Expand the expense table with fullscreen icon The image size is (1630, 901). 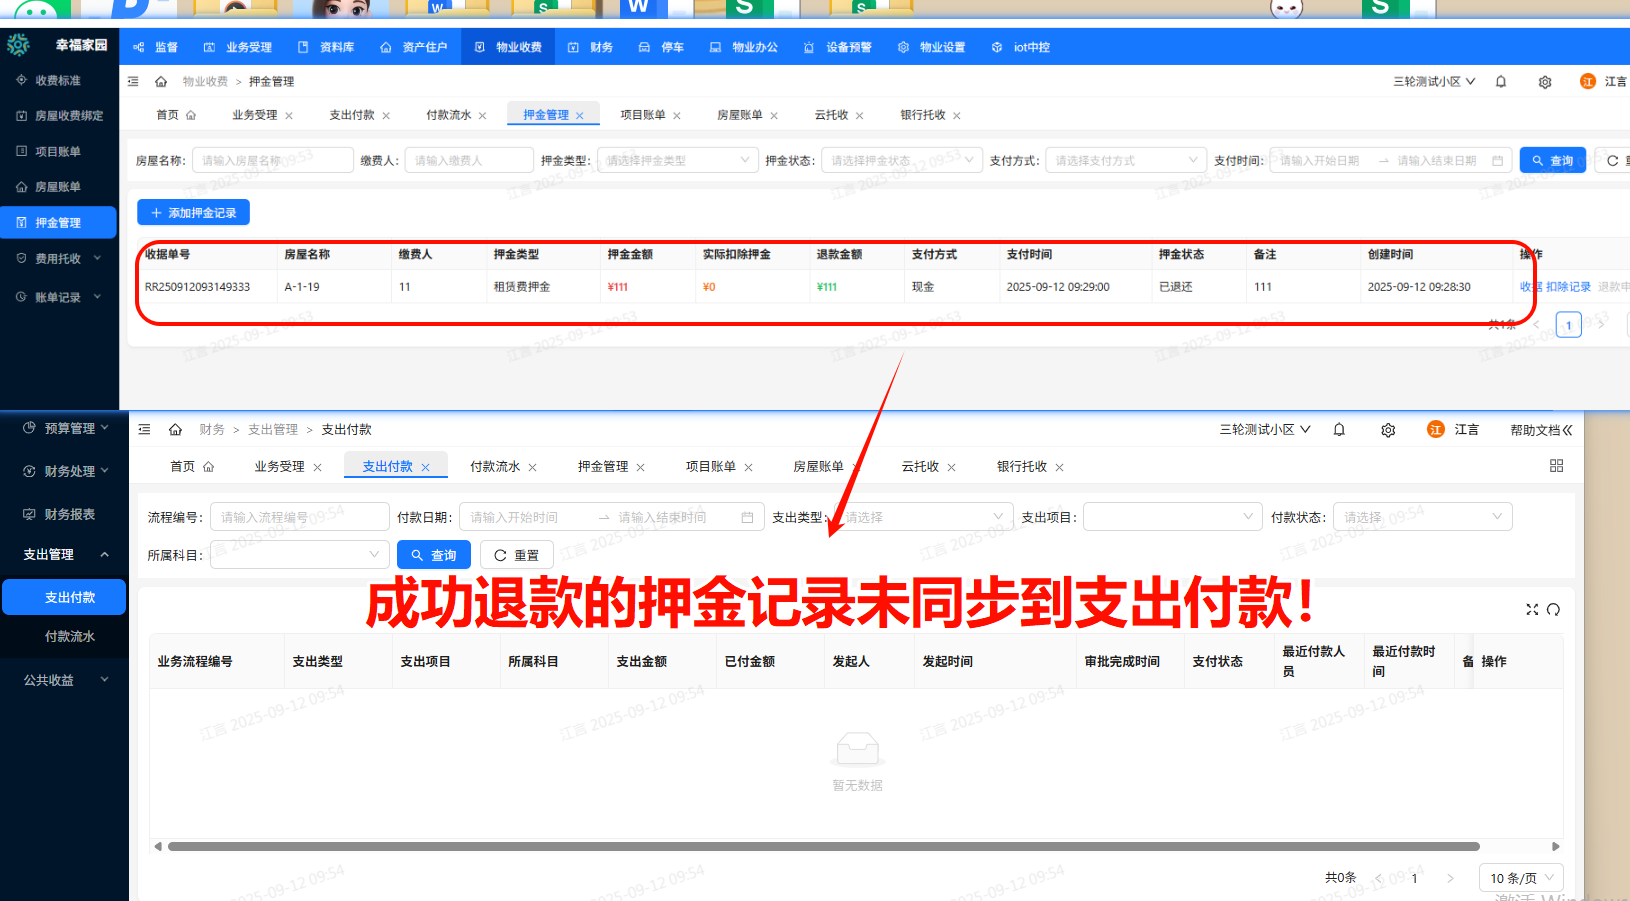pyautogui.click(x=1533, y=608)
